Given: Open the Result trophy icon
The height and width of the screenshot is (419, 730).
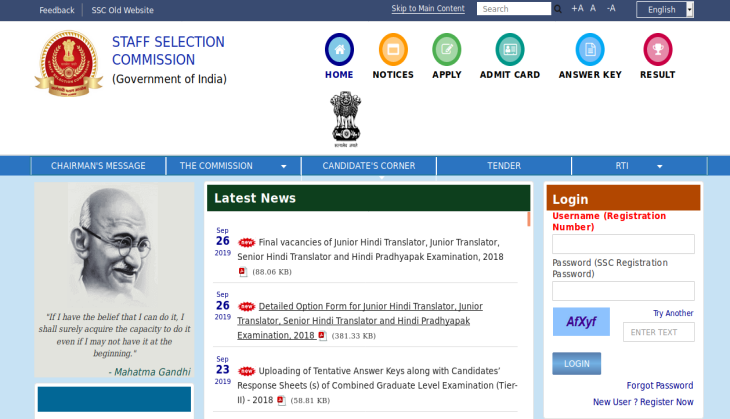Looking at the screenshot, I should (x=657, y=49).
